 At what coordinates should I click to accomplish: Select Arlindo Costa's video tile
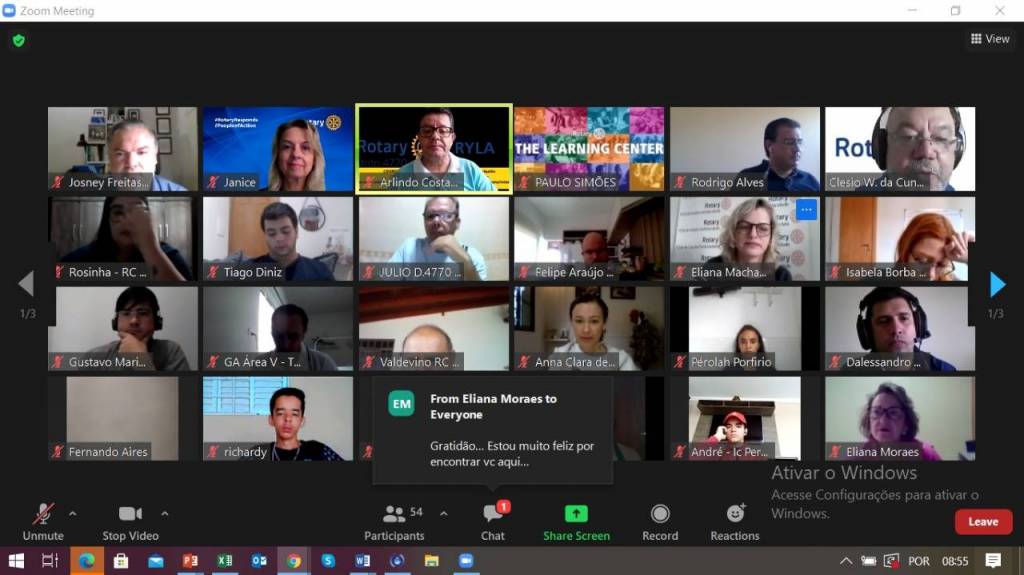click(434, 147)
